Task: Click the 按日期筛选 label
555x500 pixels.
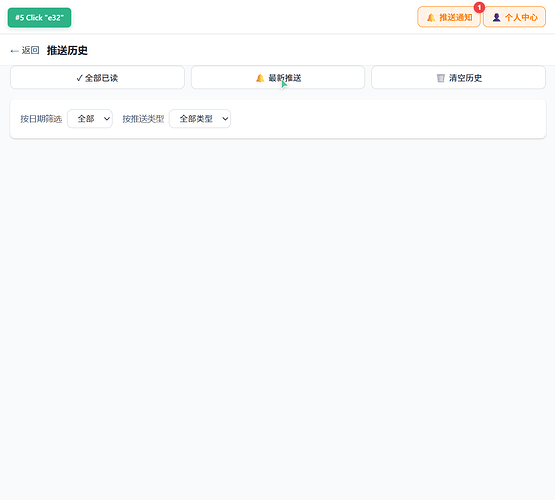Action: 41,119
